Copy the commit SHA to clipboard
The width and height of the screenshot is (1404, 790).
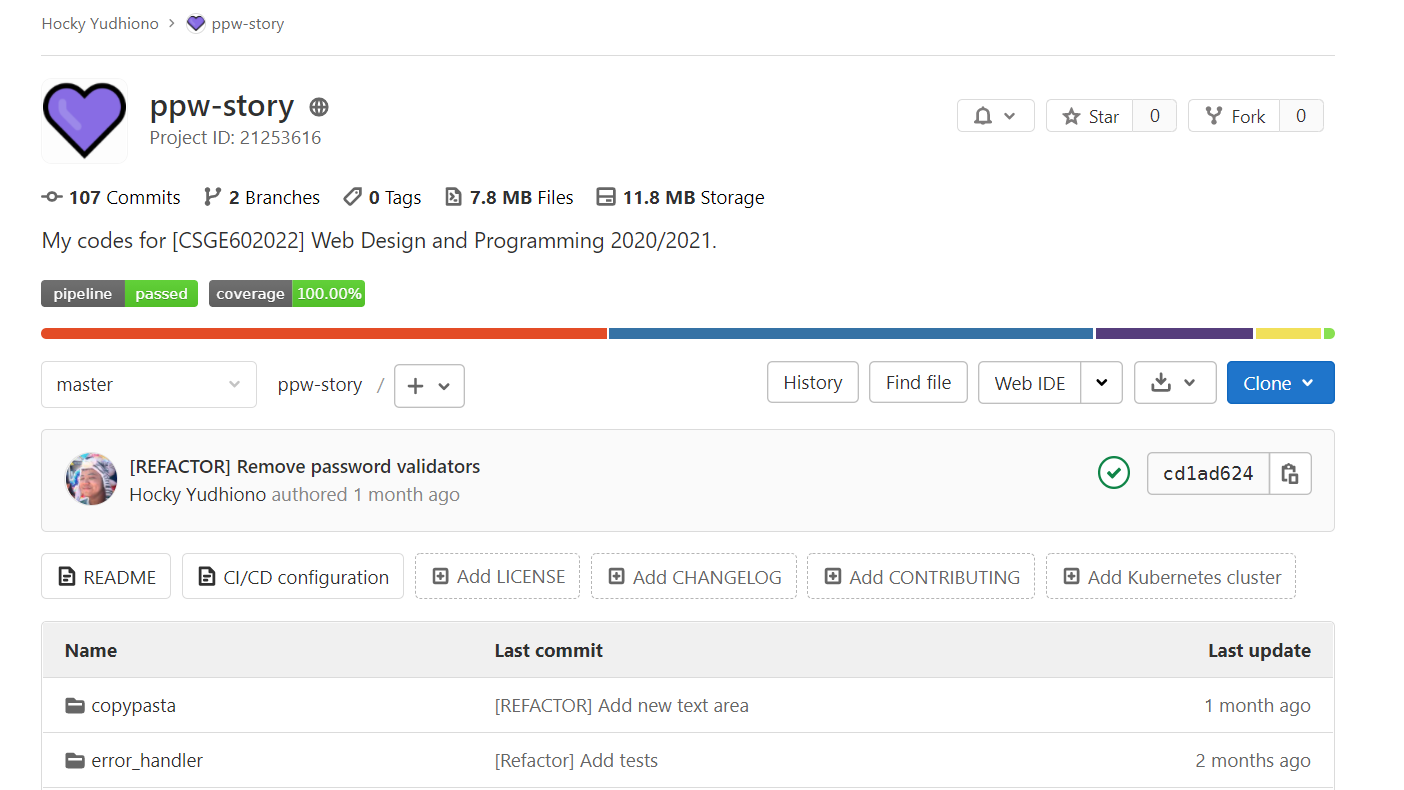click(1290, 474)
